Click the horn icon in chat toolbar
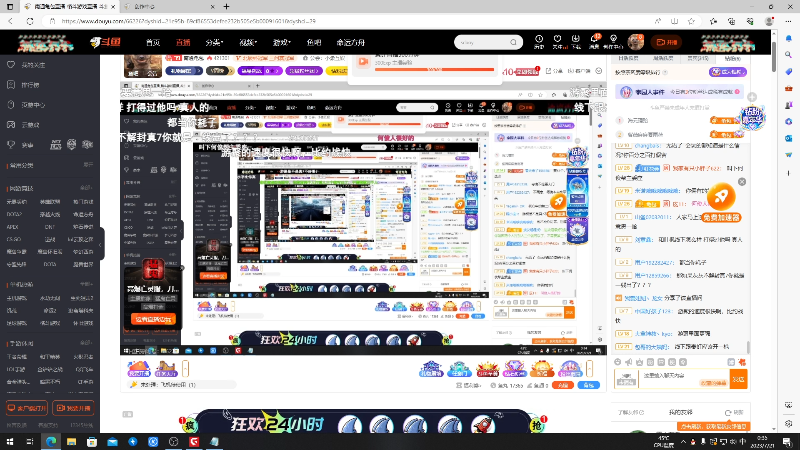 tap(629, 362)
